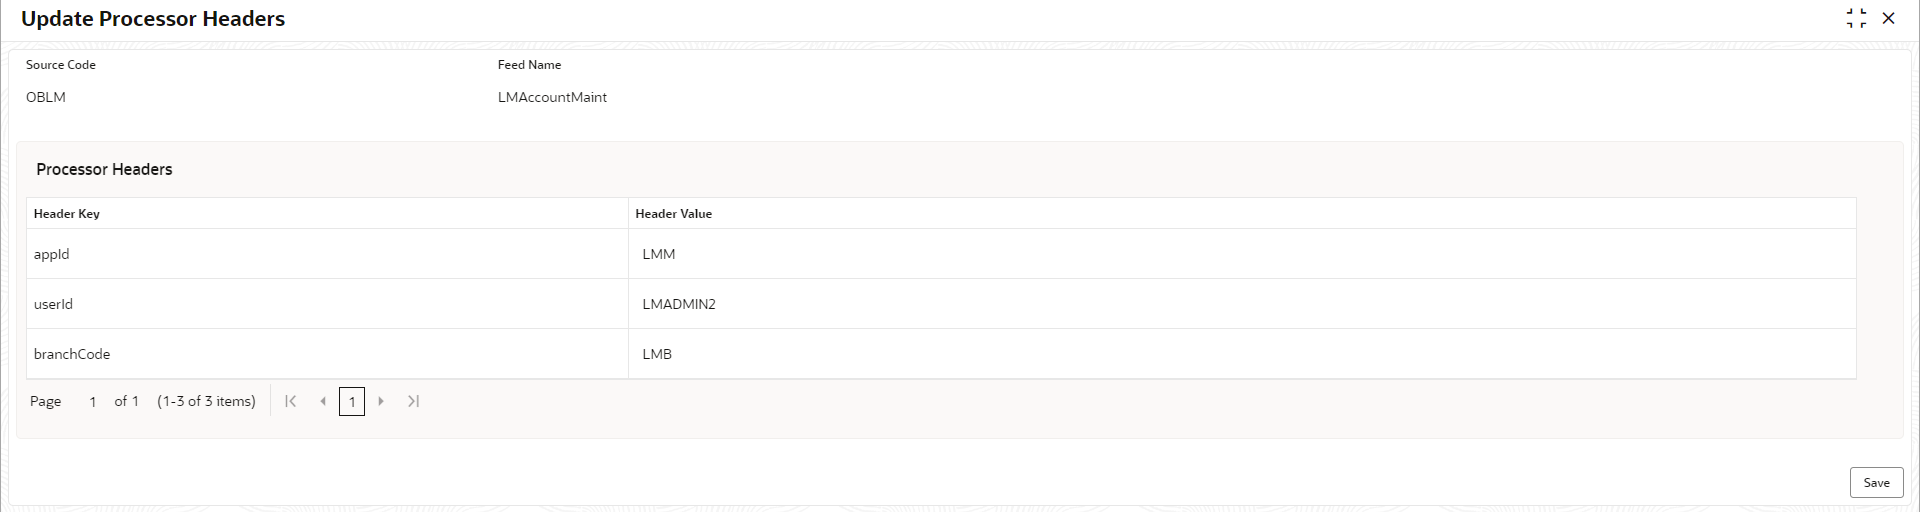
Task: Click the OBLM source code value
Action: (46, 97)
